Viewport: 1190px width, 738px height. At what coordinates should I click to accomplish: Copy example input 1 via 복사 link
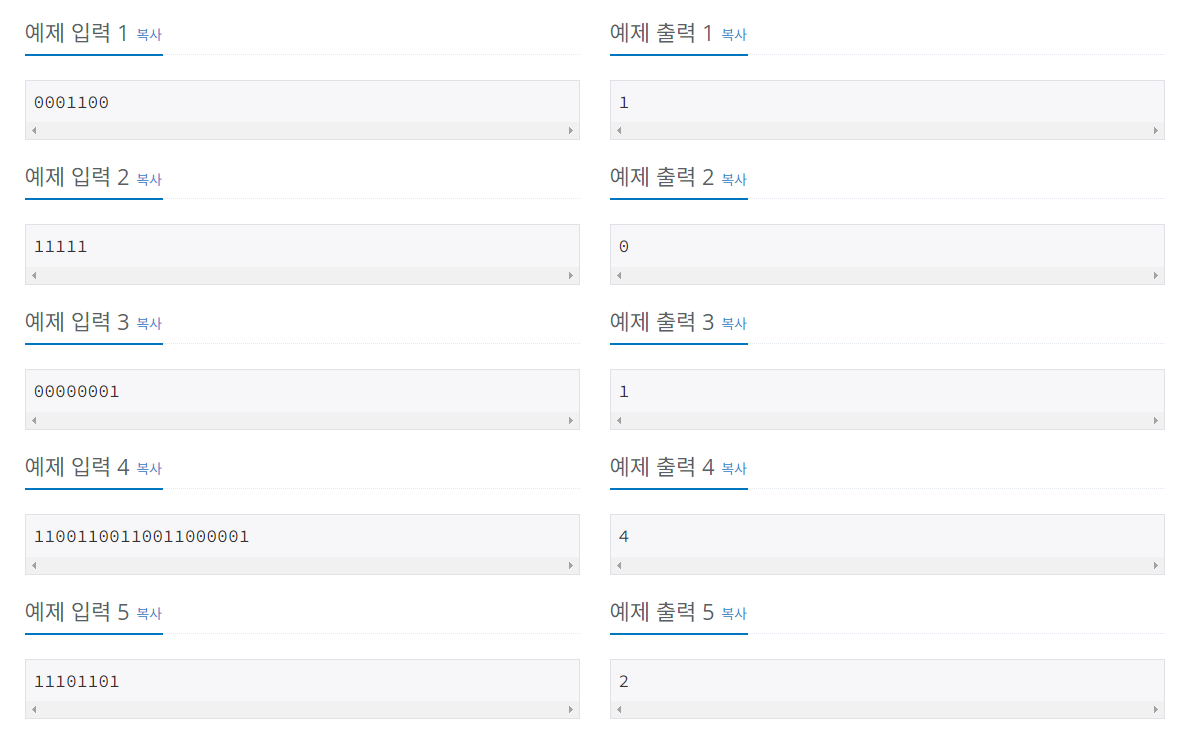149,35
